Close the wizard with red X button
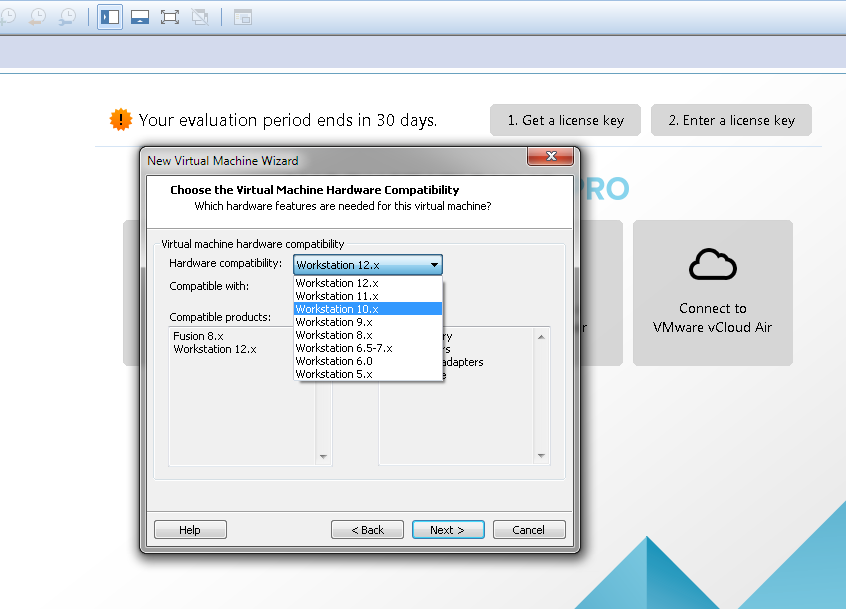The image size is (846, 609). tap(550, 156)
